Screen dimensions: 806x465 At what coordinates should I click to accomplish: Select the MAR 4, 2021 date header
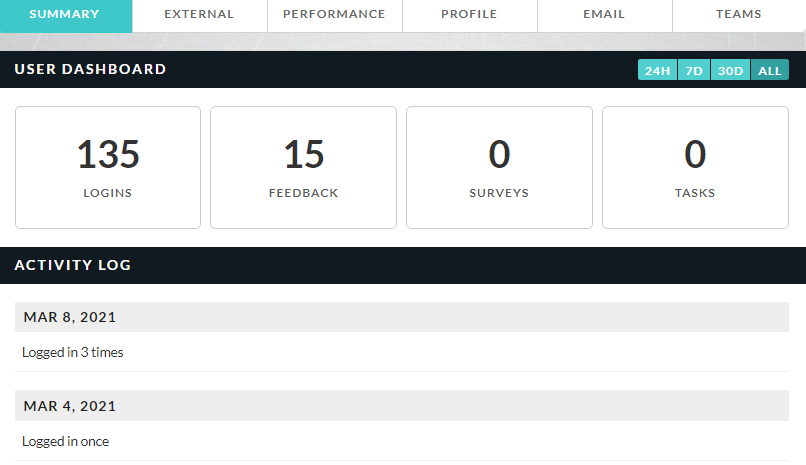[x=402, y=406]
